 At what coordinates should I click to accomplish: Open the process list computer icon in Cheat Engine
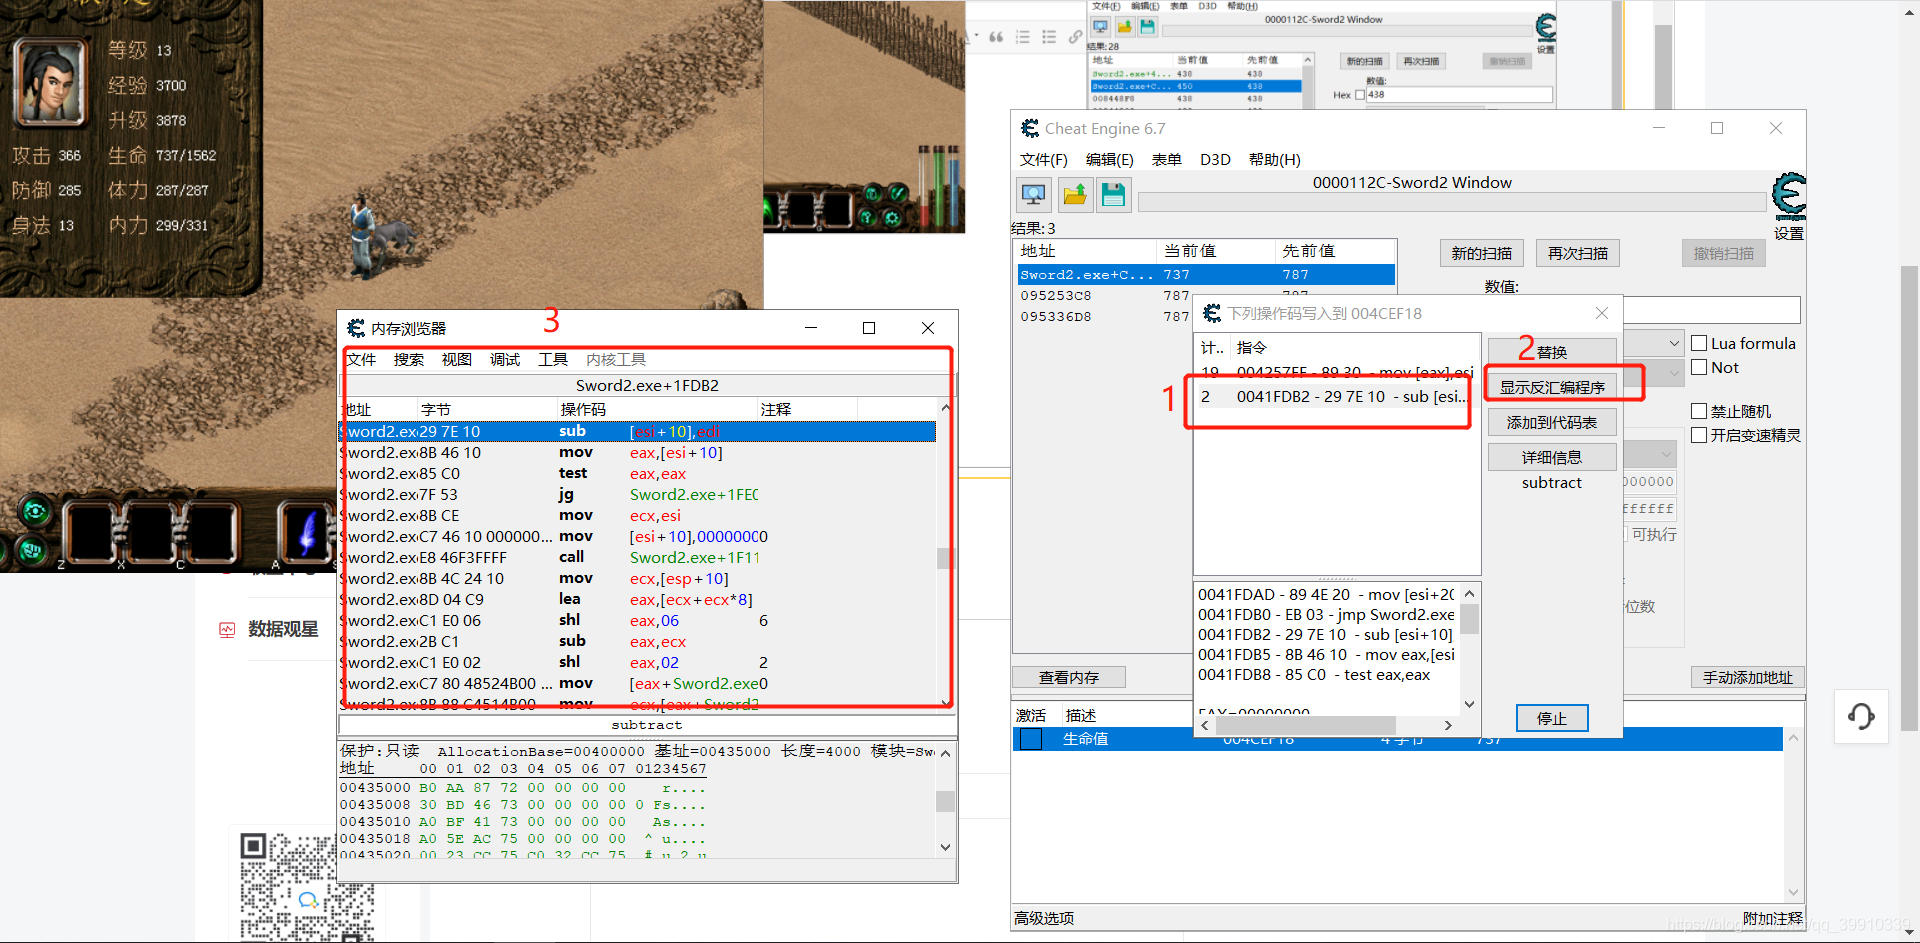(x=1034, y=194)
